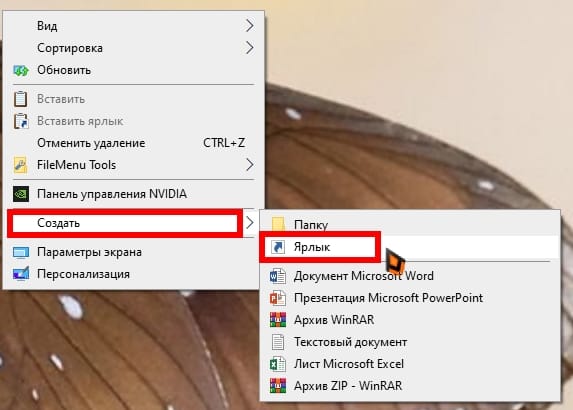Expand the Сортировка submenu arrow
The image size is (573, 410).
tap(249, 48)
